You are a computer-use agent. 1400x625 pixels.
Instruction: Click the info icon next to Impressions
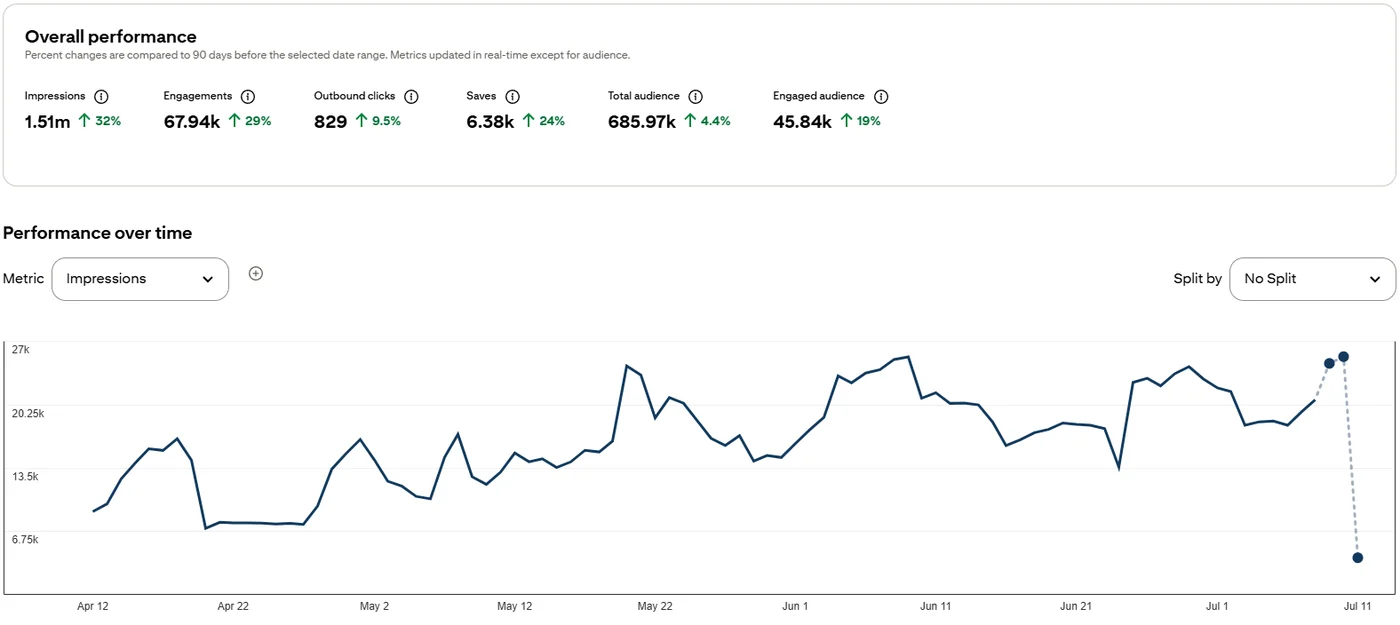[101, 97]
